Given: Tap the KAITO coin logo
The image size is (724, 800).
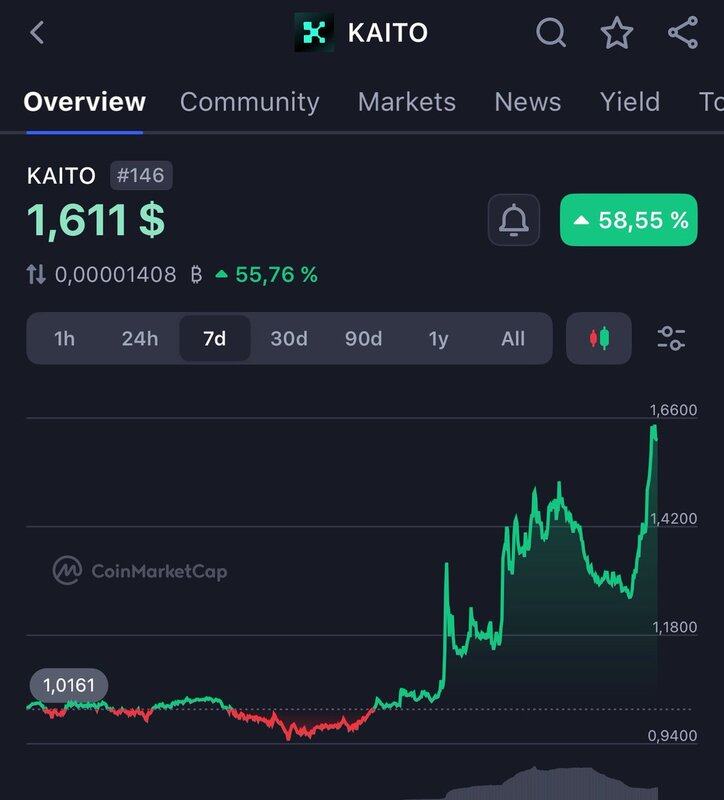Looking at the screenshot, I should point(314,33).
